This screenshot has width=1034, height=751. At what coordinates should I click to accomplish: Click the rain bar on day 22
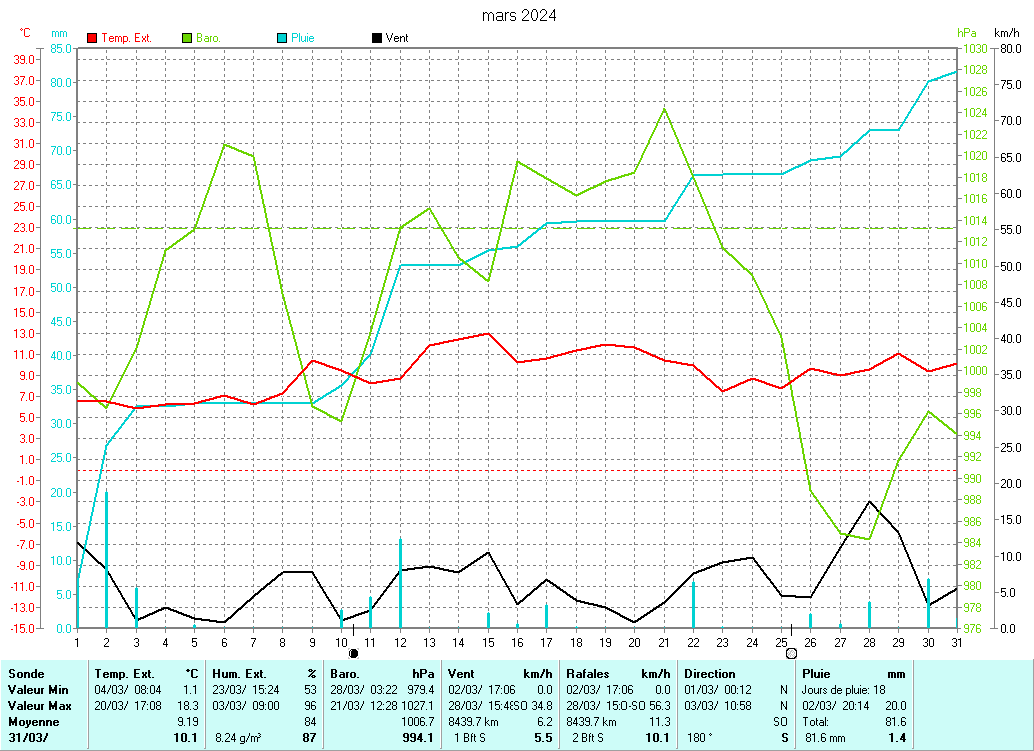coord(693,604)
